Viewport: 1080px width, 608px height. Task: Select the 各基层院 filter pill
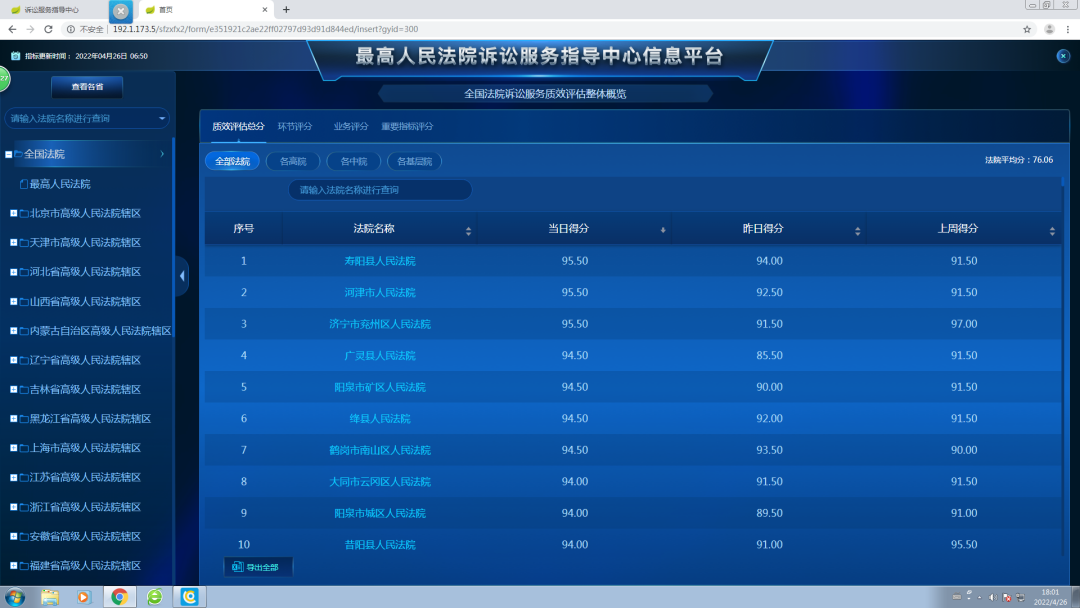[x=414, y=161]
